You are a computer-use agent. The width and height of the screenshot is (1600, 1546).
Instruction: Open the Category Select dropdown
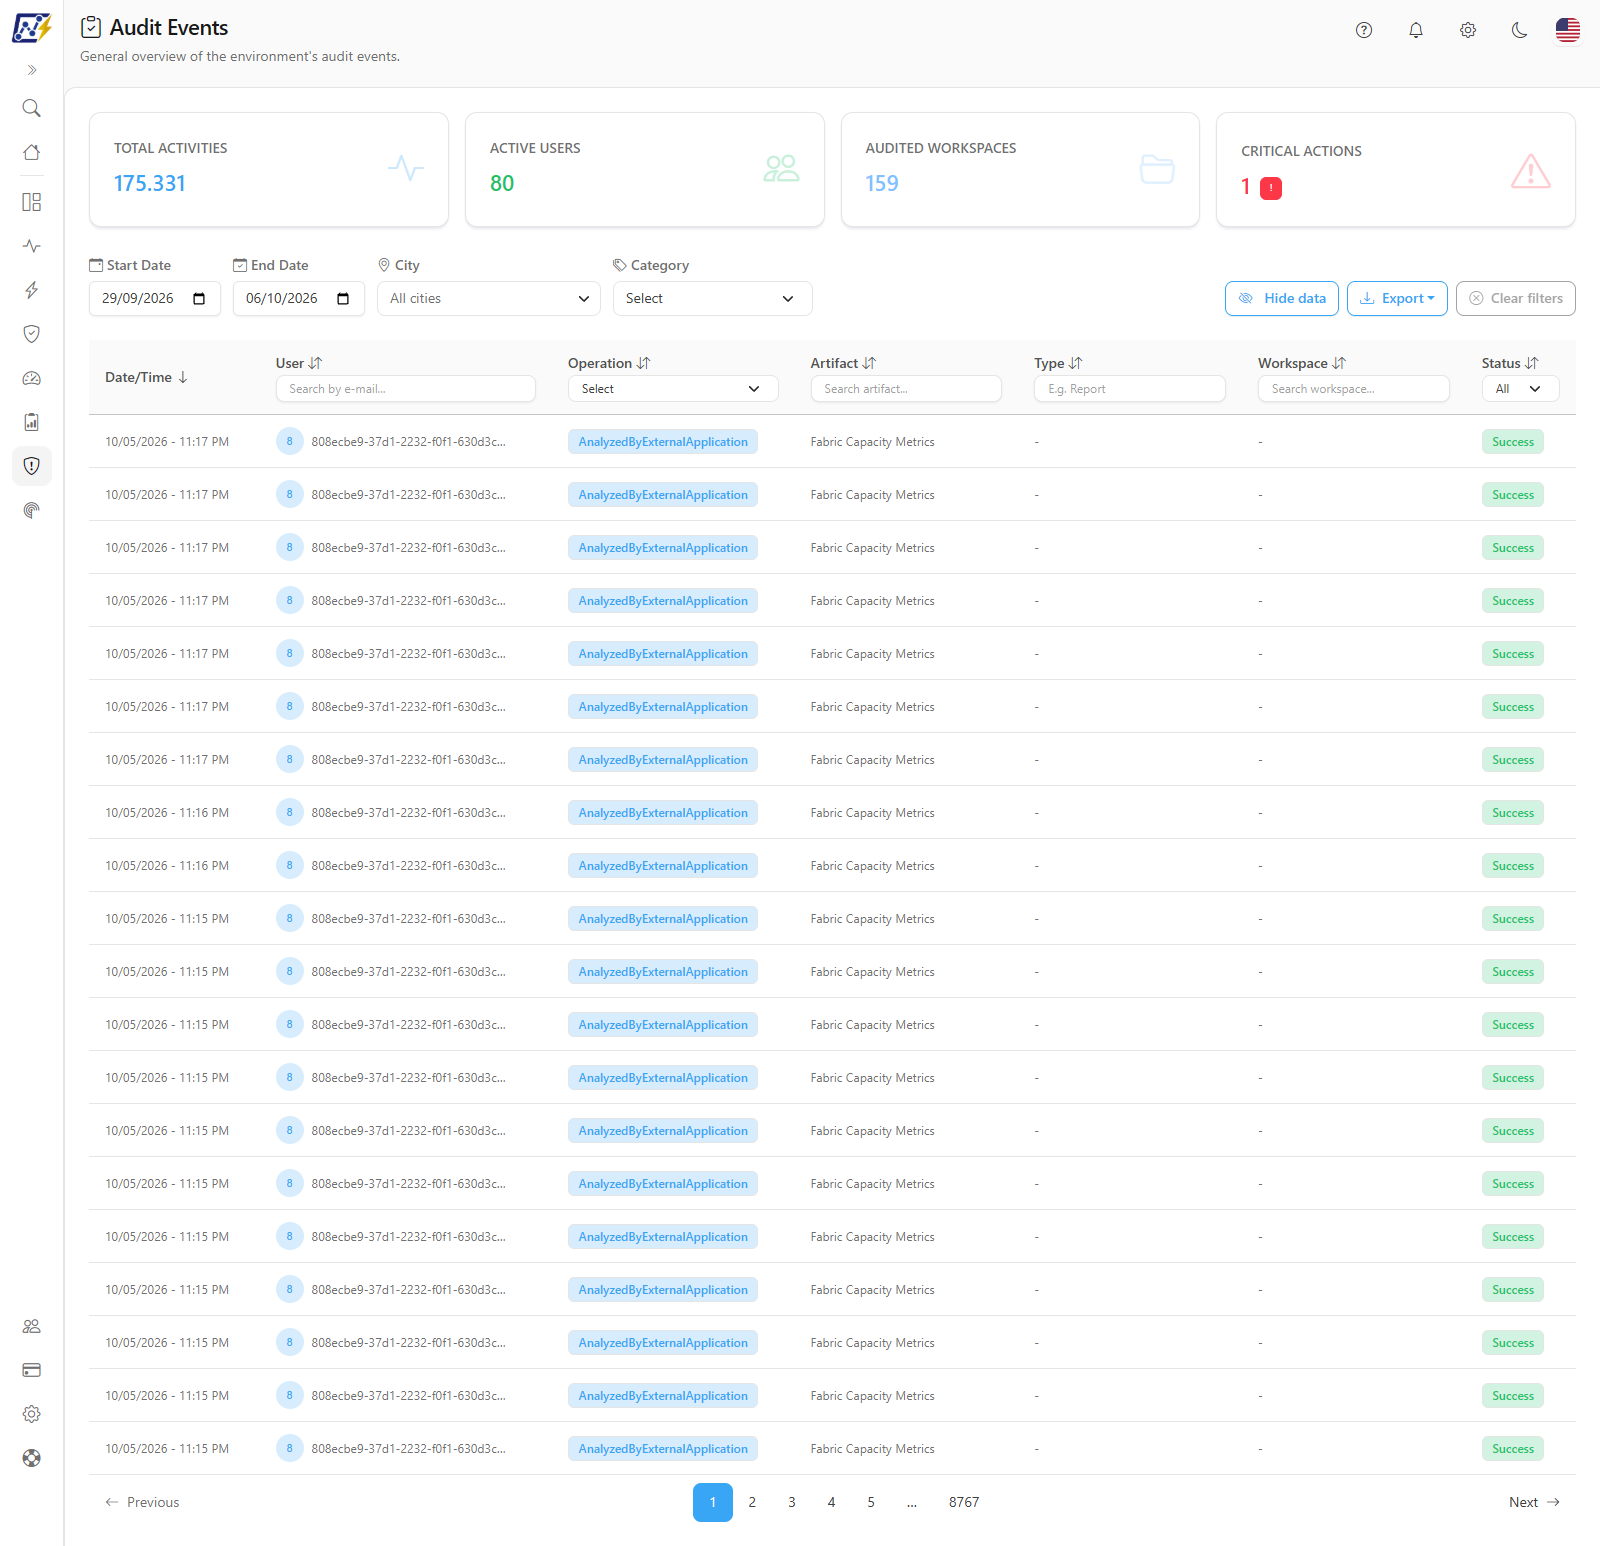click(713, 298)
